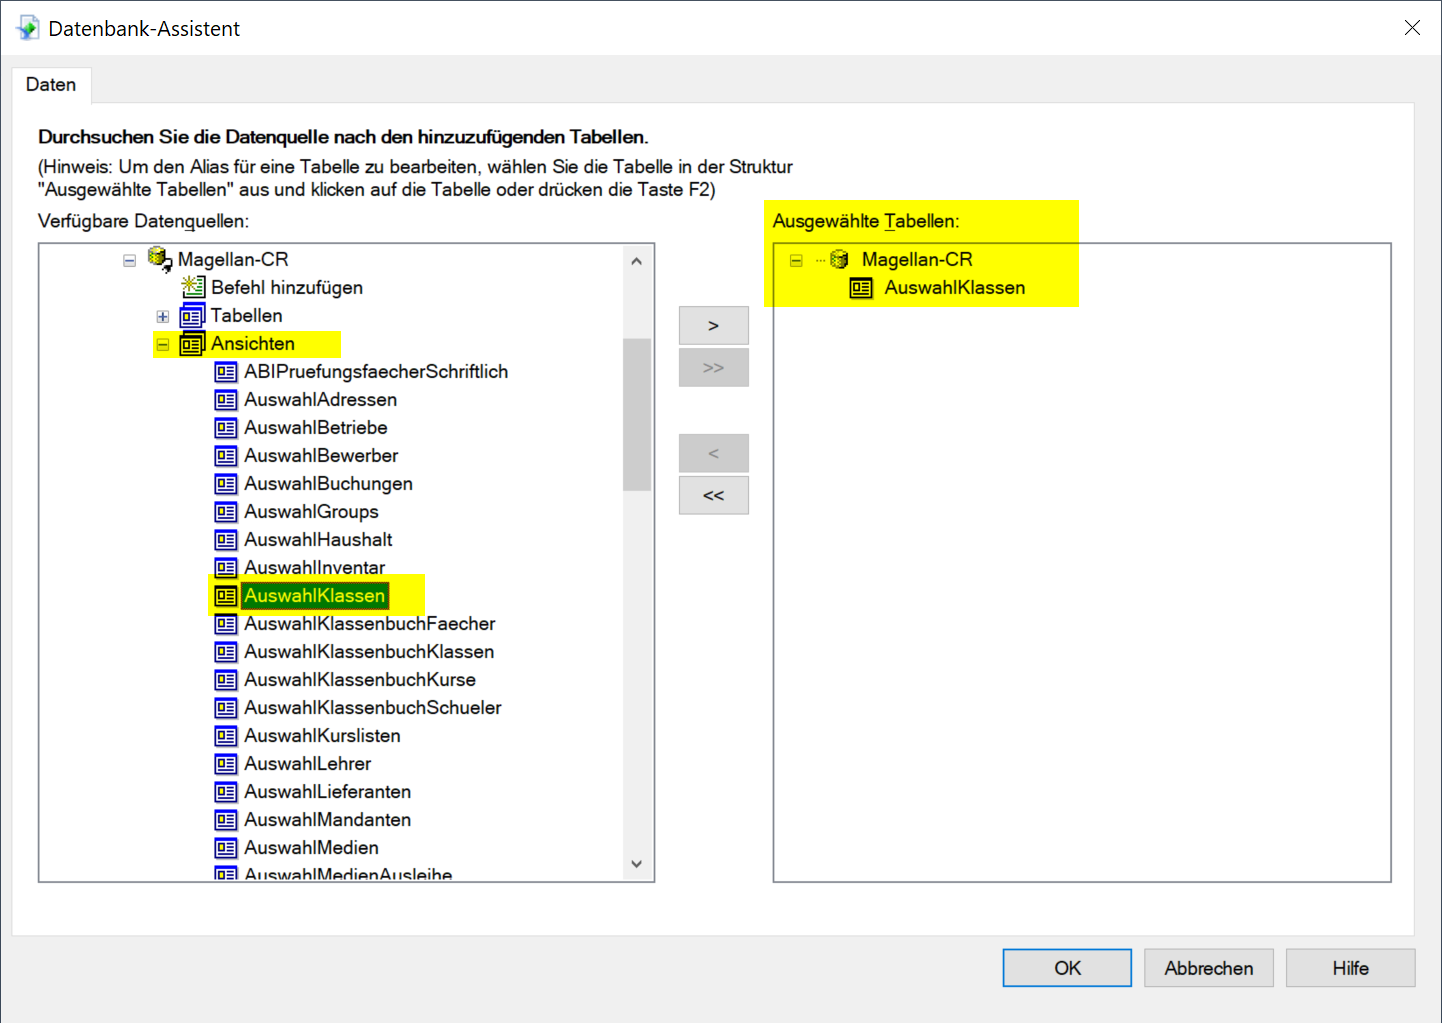The image size is (1442, 1023).
Task: Select the AuswahlBuchungen view
Action: click(x=328, y=484)
